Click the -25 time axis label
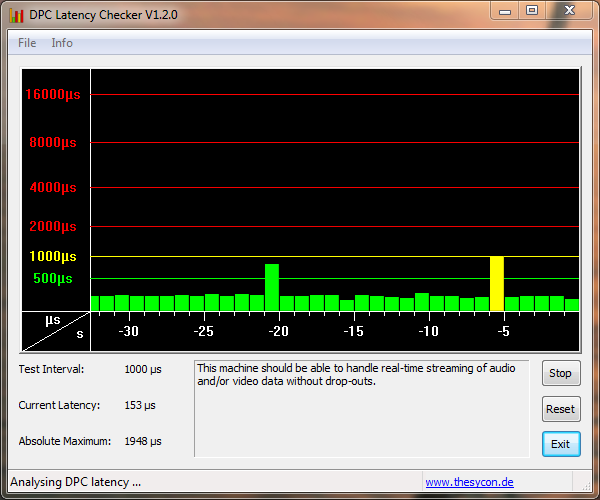The width and height of the screenshot is (600, 500). [x=204, y=331]
